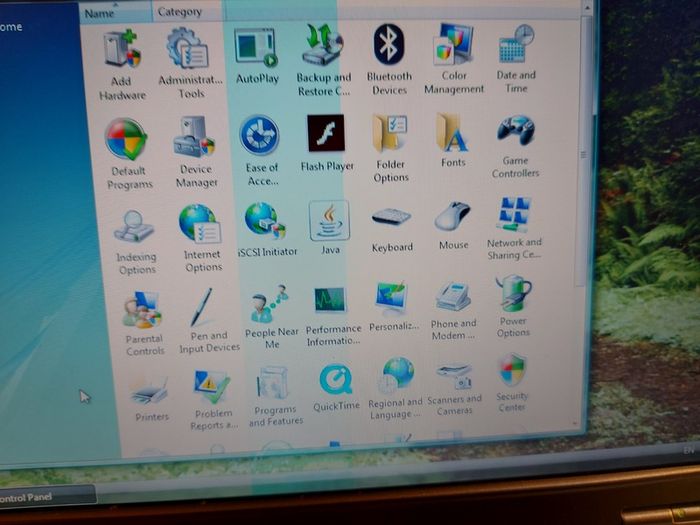The height and width of the screenshot is (525, 700).
Task: Click the scrollbar down arrow
Action: coord(575,423)
